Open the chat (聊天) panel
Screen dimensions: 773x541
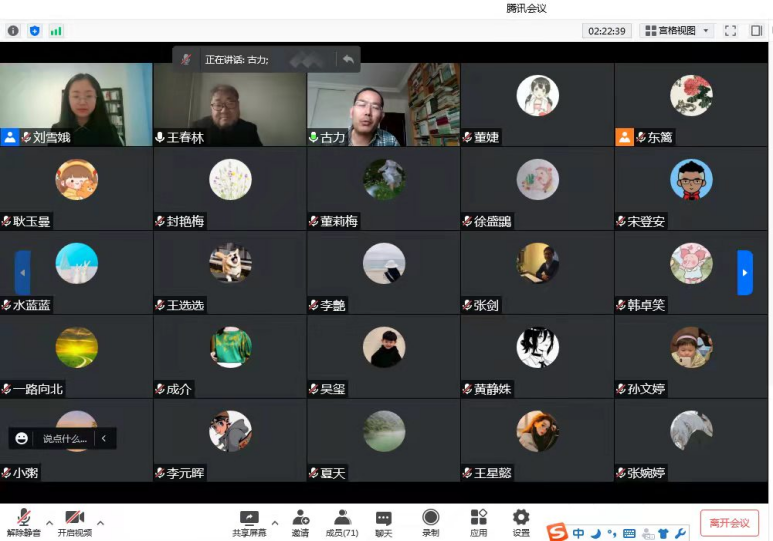[x=384, y=522]
